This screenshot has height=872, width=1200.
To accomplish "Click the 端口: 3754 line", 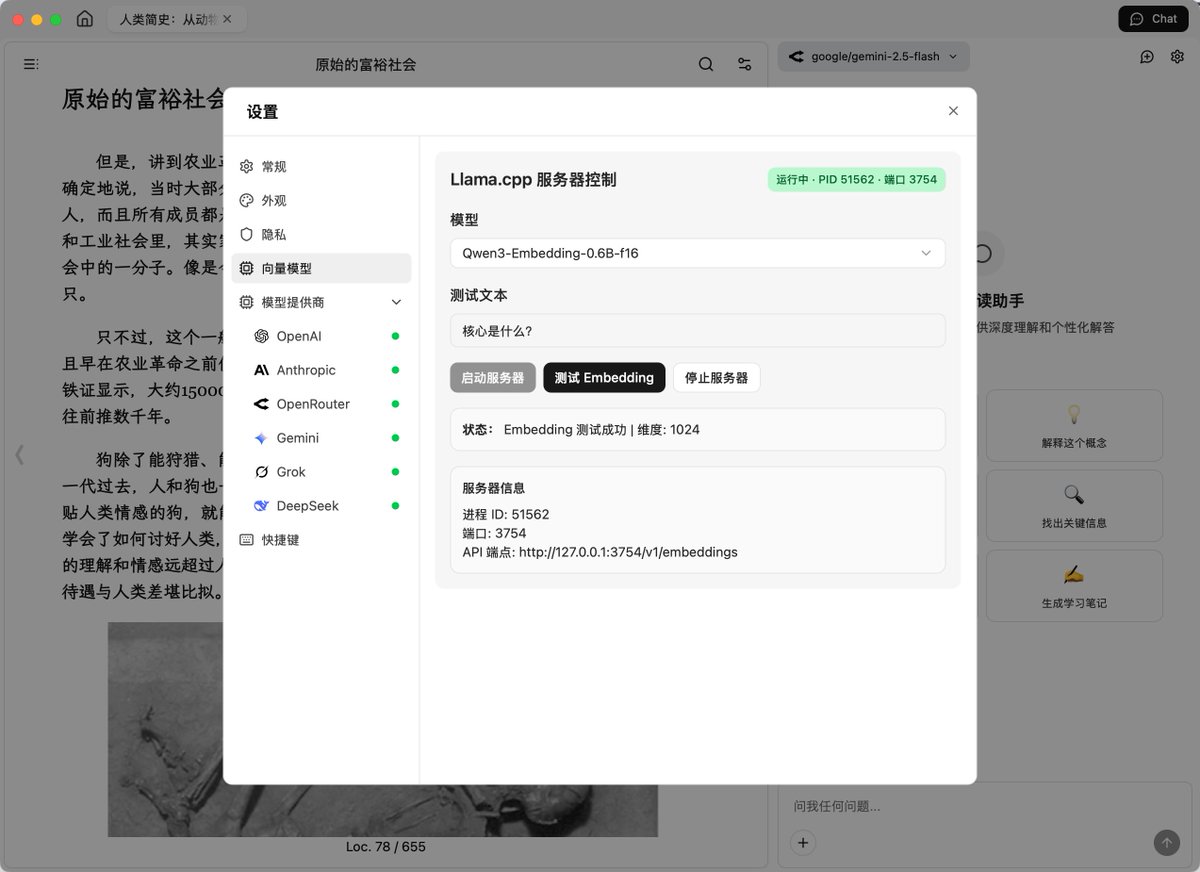I will tap(494, 533).
